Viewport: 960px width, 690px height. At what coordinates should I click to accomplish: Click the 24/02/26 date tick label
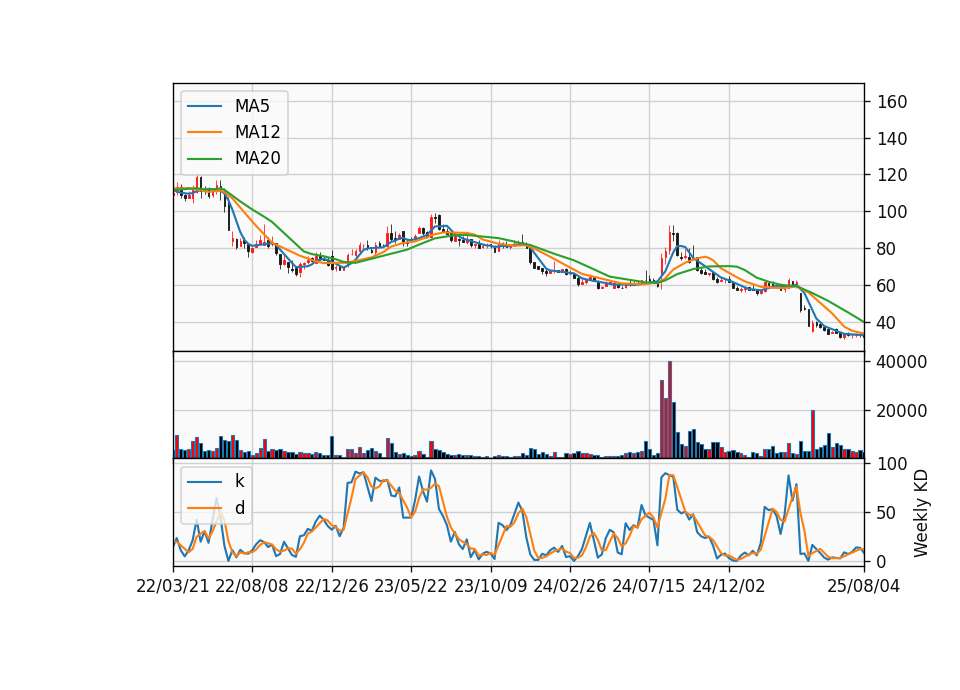coord(570,587)
